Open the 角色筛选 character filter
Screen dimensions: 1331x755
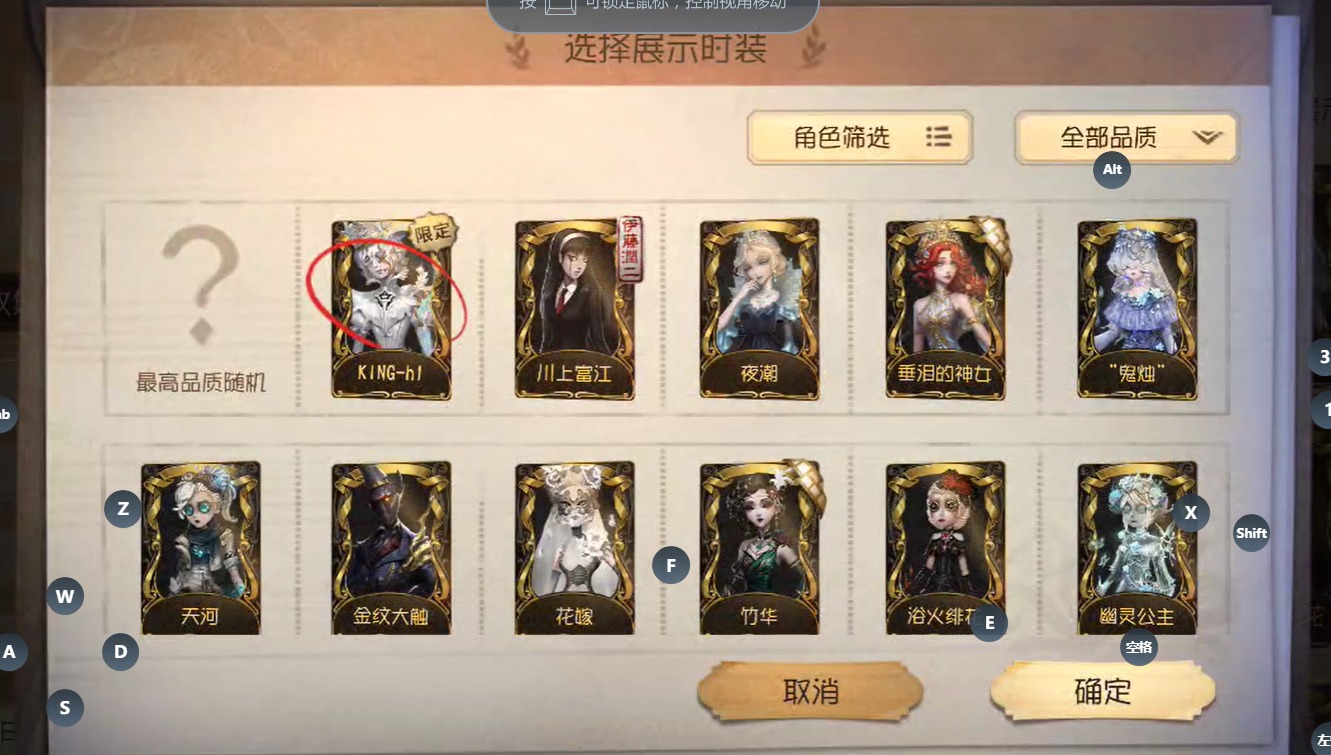pos(860,137)
